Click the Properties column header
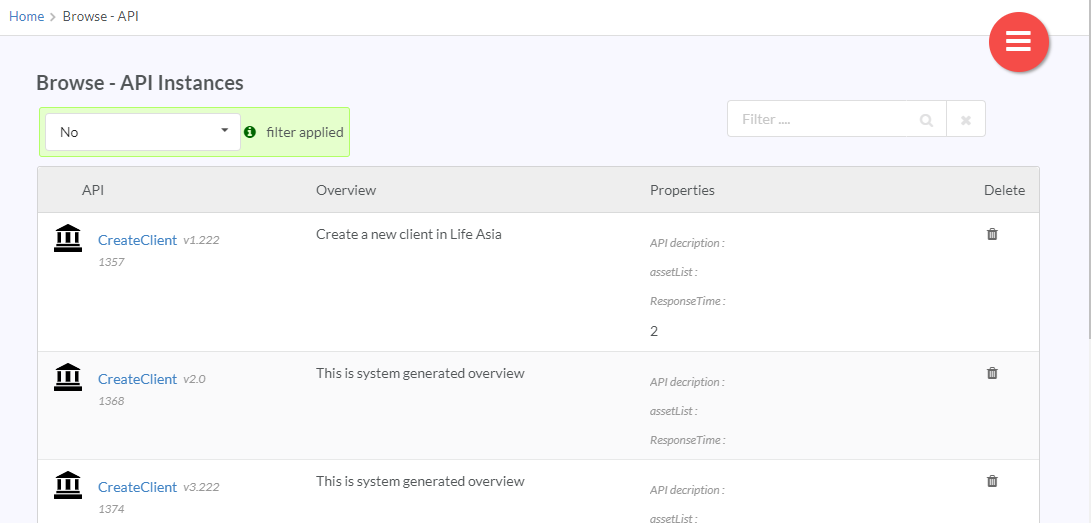1091x523 pixels. pos(682,190)
